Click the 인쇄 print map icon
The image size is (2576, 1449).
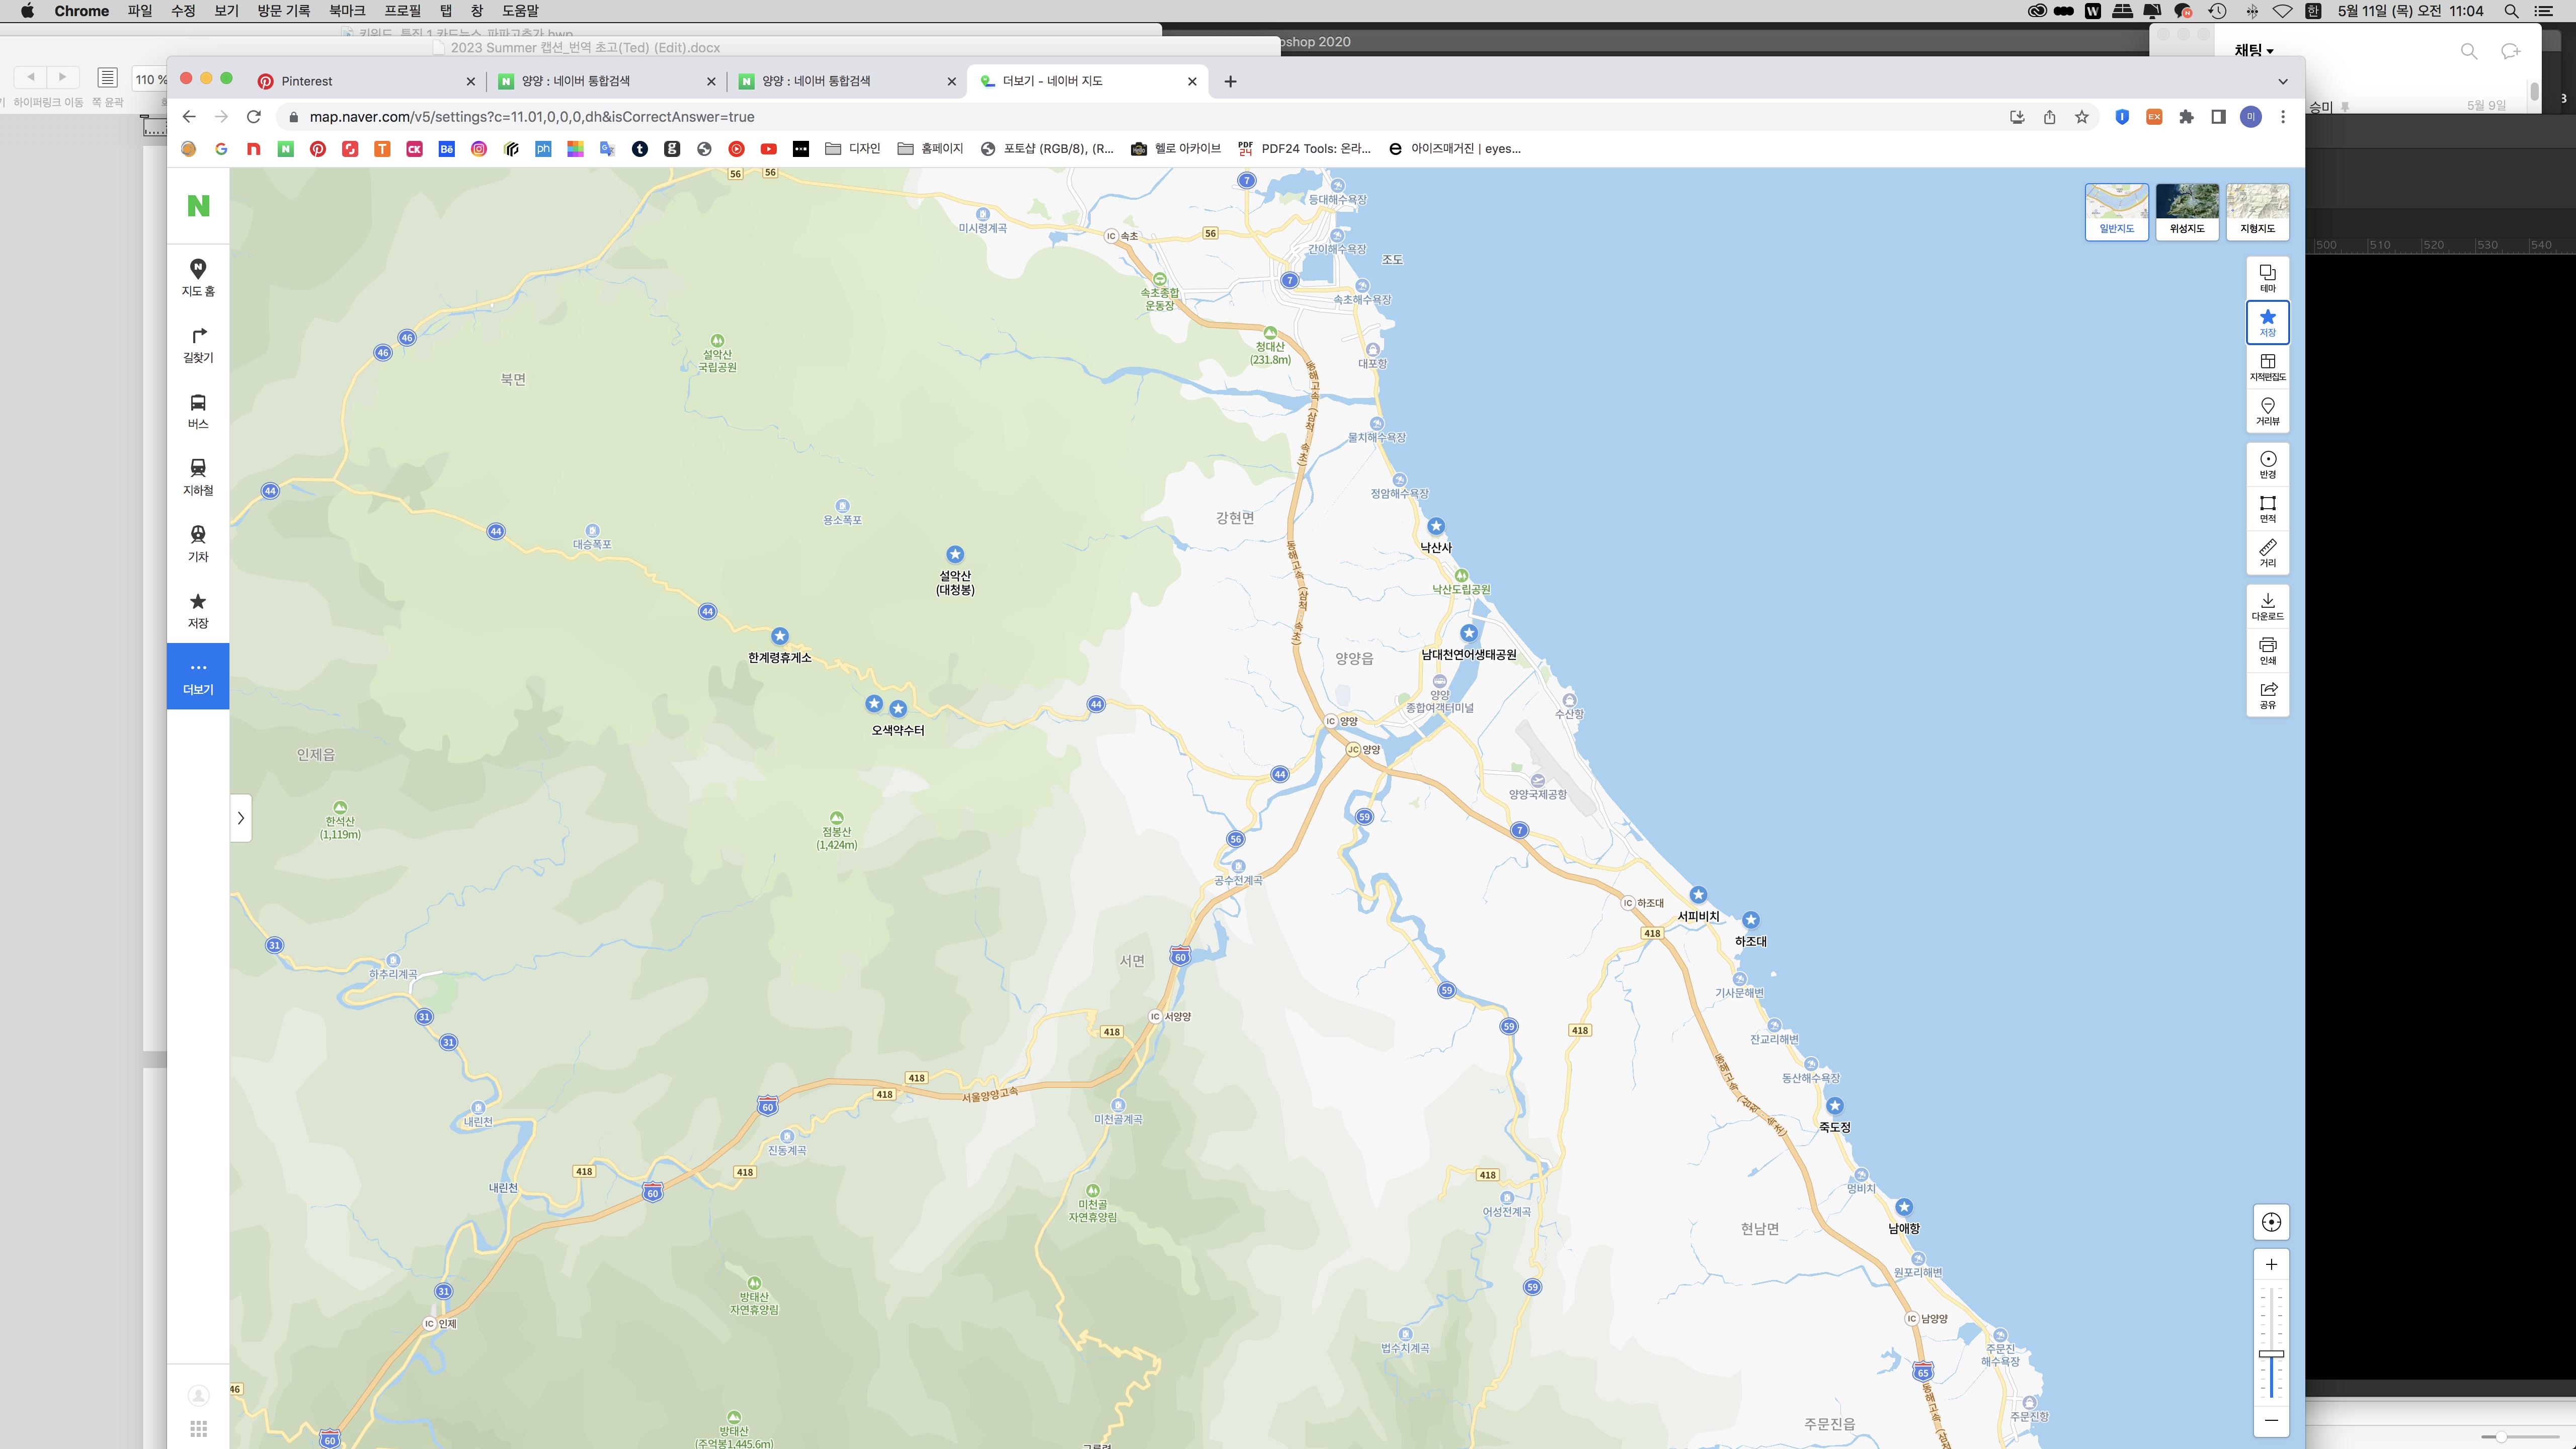[2267, 650]
